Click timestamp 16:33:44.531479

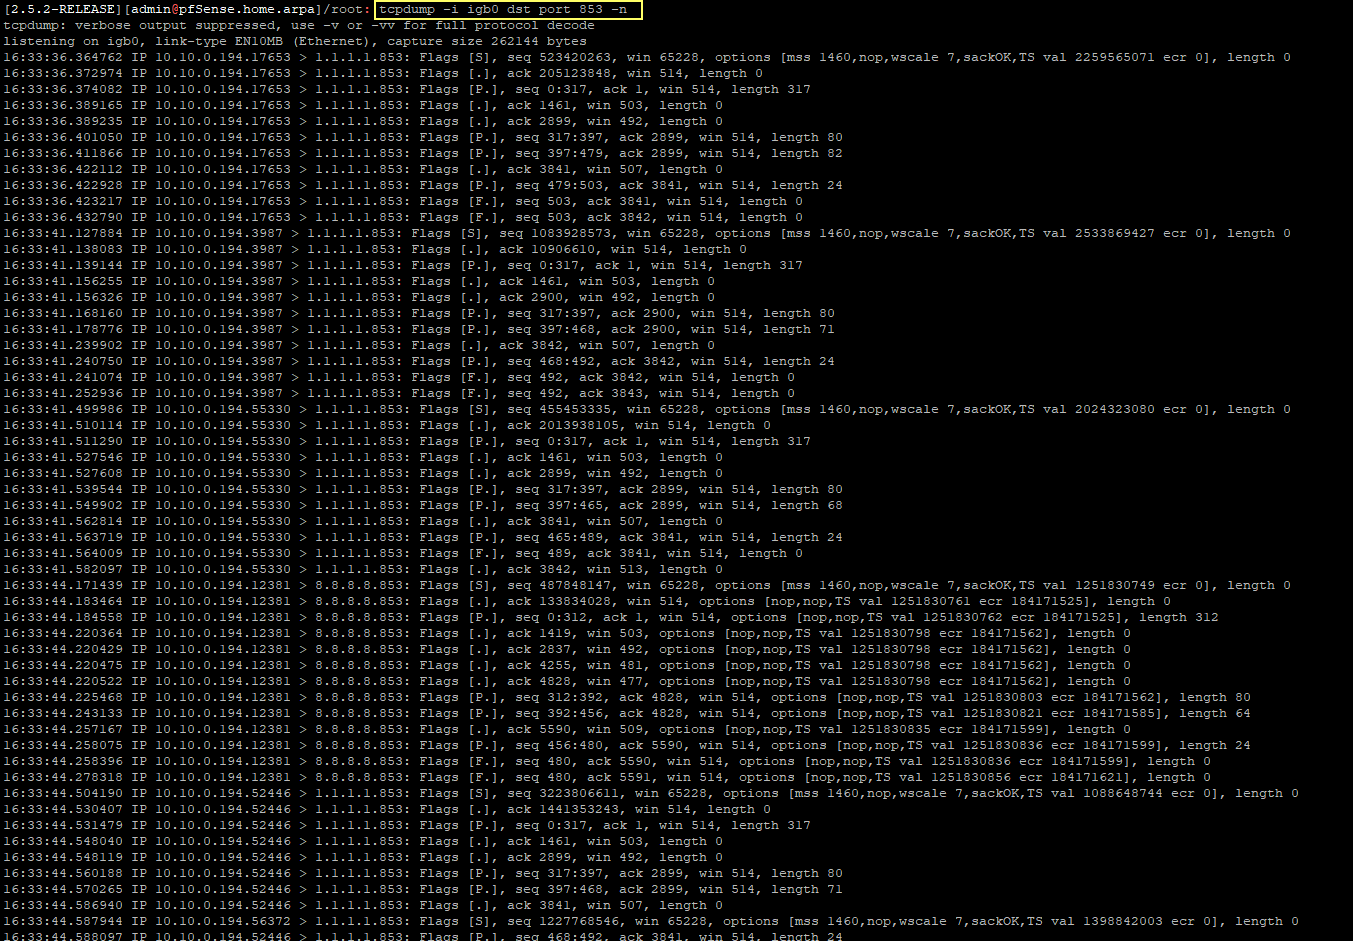pyautogui.click(x=63, y=825)
